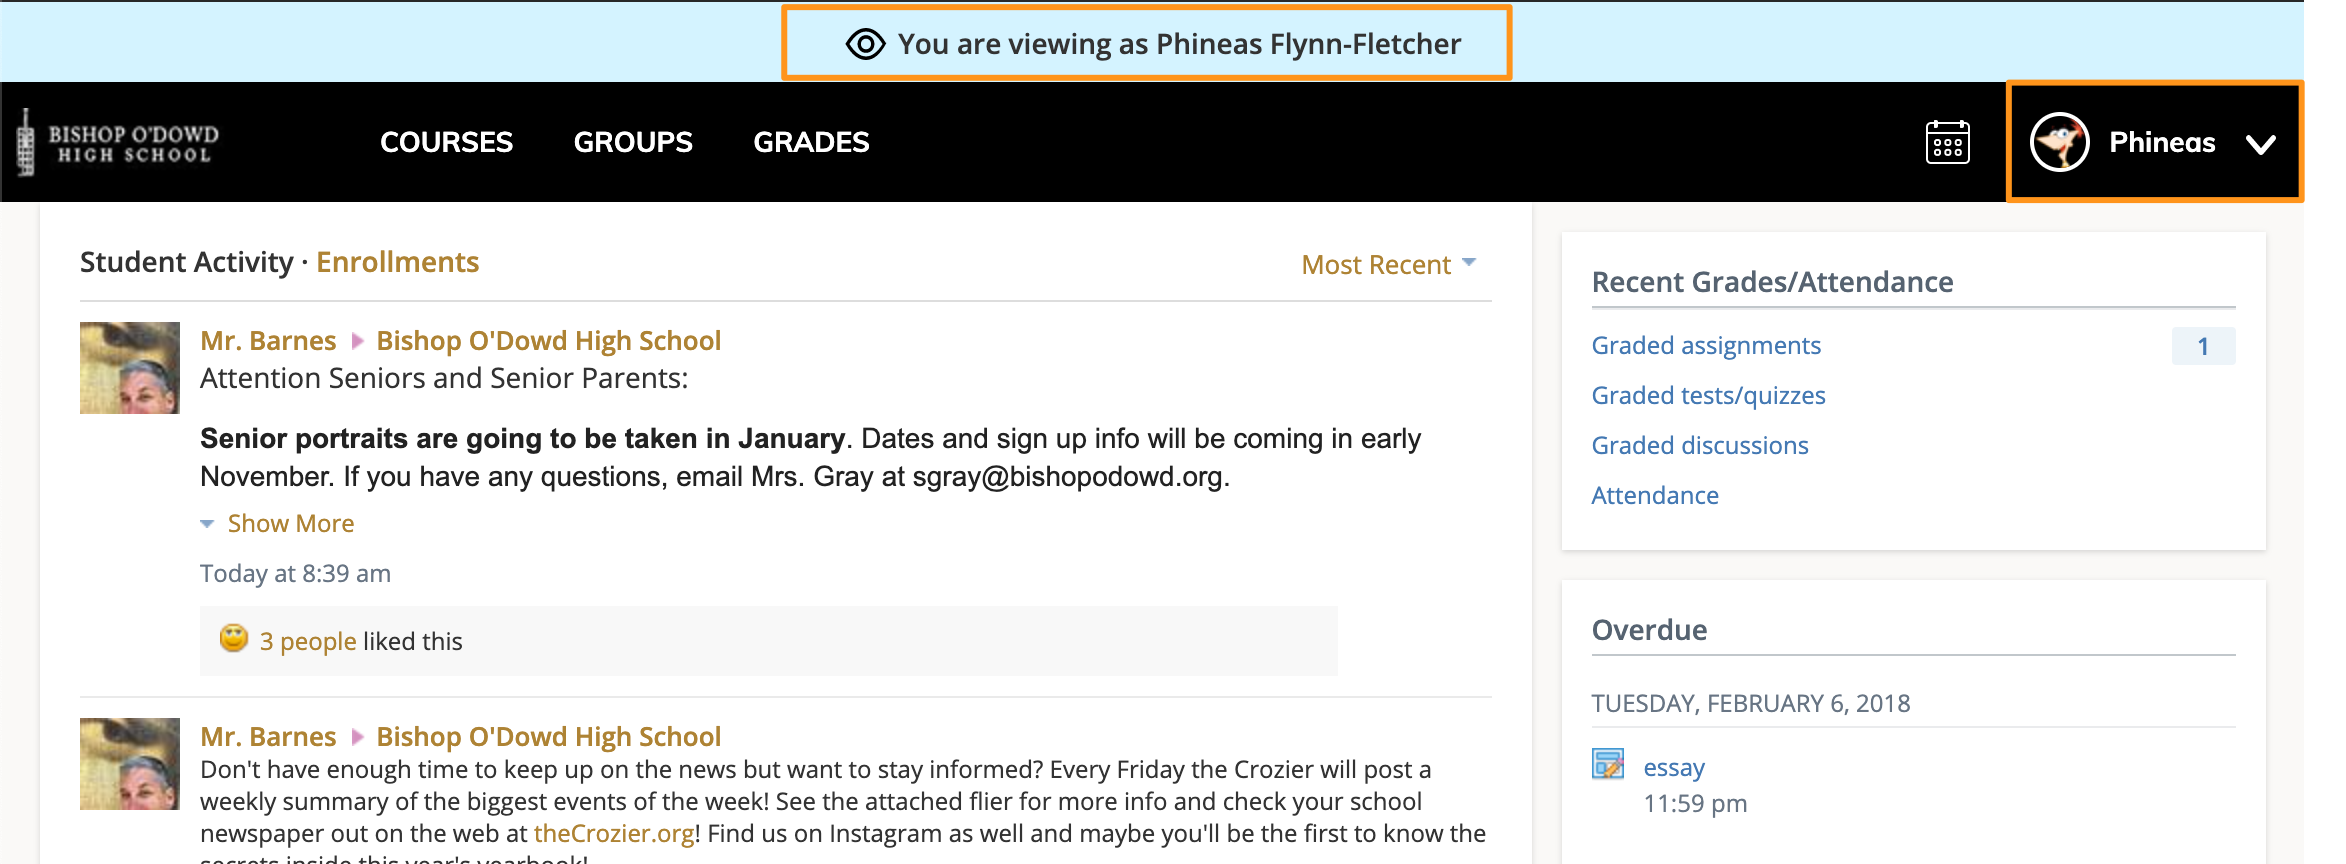Click Phineas's profile avatar in the header

(x=2062, y=142)
